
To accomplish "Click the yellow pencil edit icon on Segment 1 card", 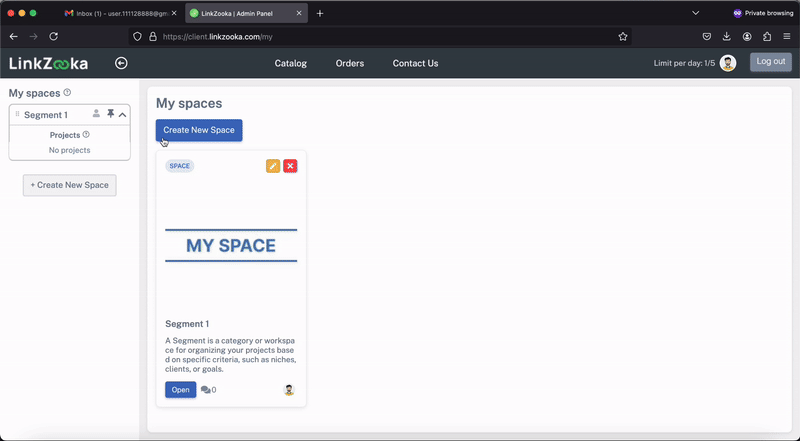I will 273,166.
